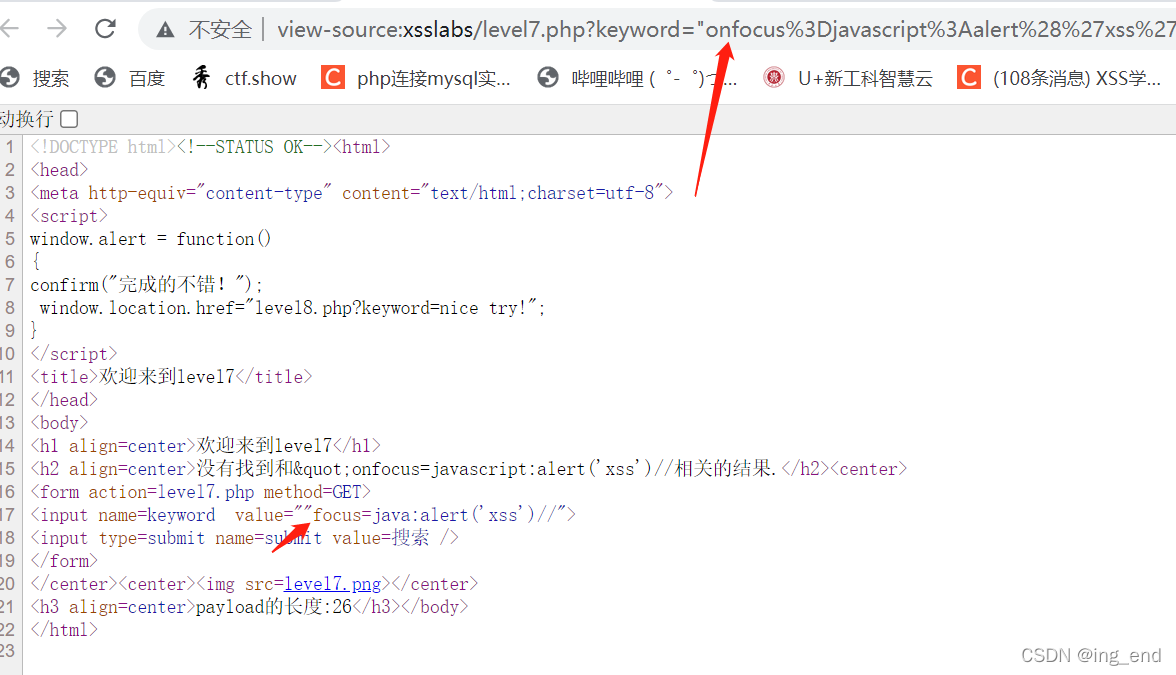Click the h1 line 欢迎来到level7
Screen dimensions: 1176x675
pos(206,446)
